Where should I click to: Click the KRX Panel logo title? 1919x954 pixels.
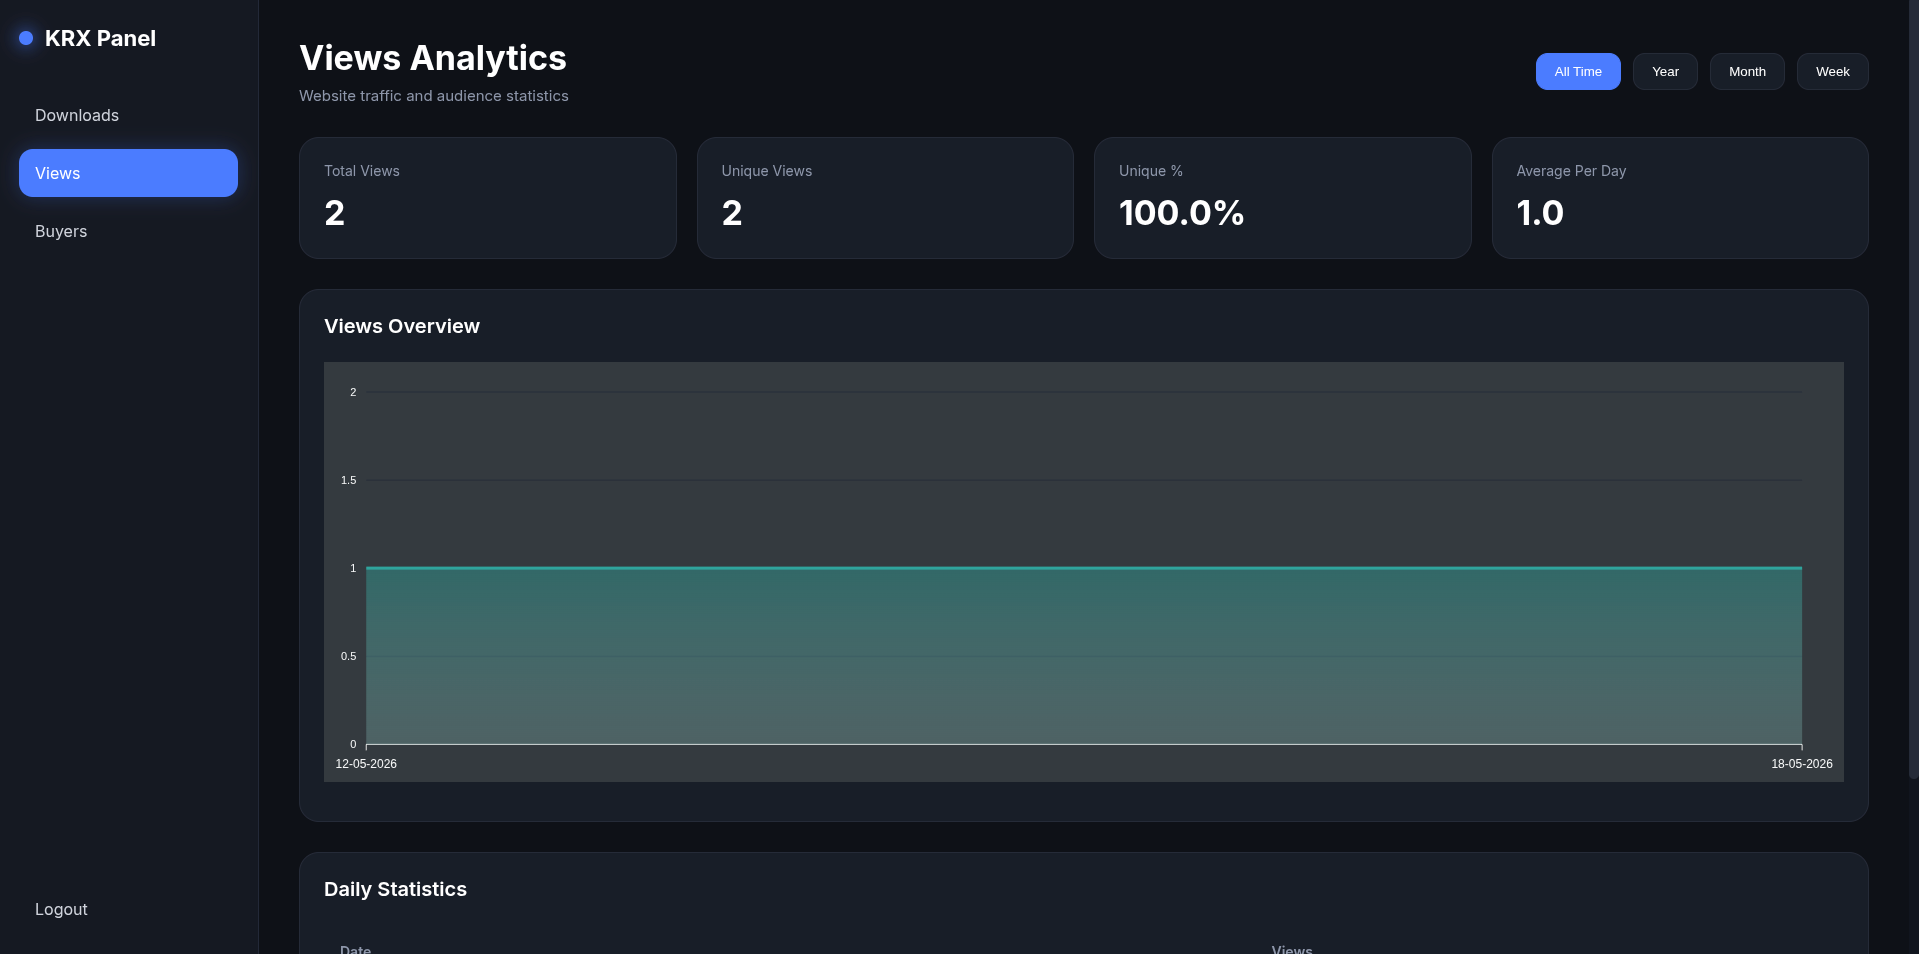click(100, 38)
